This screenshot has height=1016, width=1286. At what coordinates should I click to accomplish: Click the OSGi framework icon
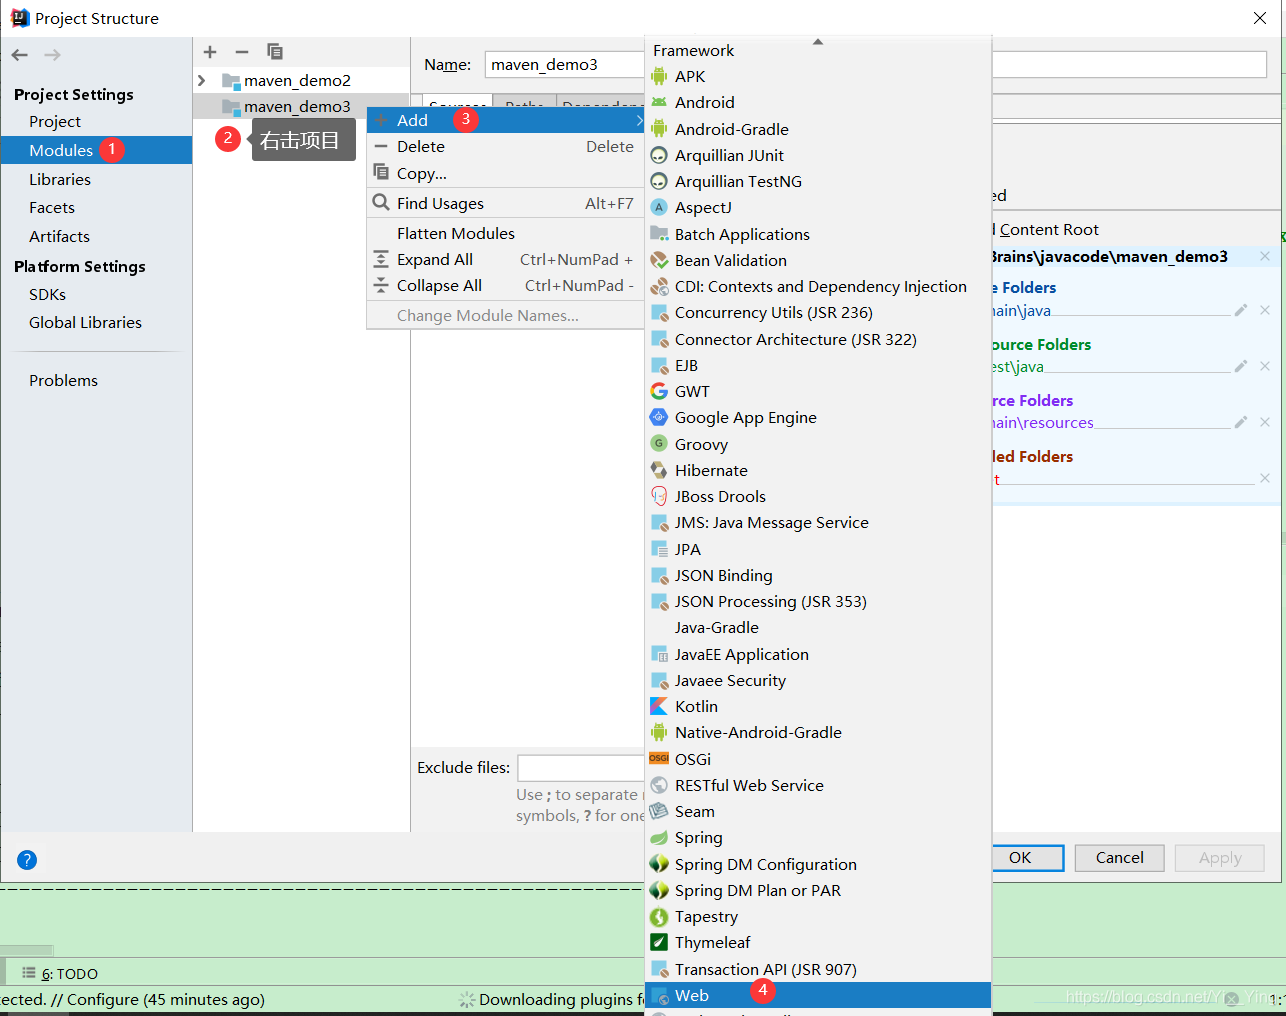(x=659, y=759)
